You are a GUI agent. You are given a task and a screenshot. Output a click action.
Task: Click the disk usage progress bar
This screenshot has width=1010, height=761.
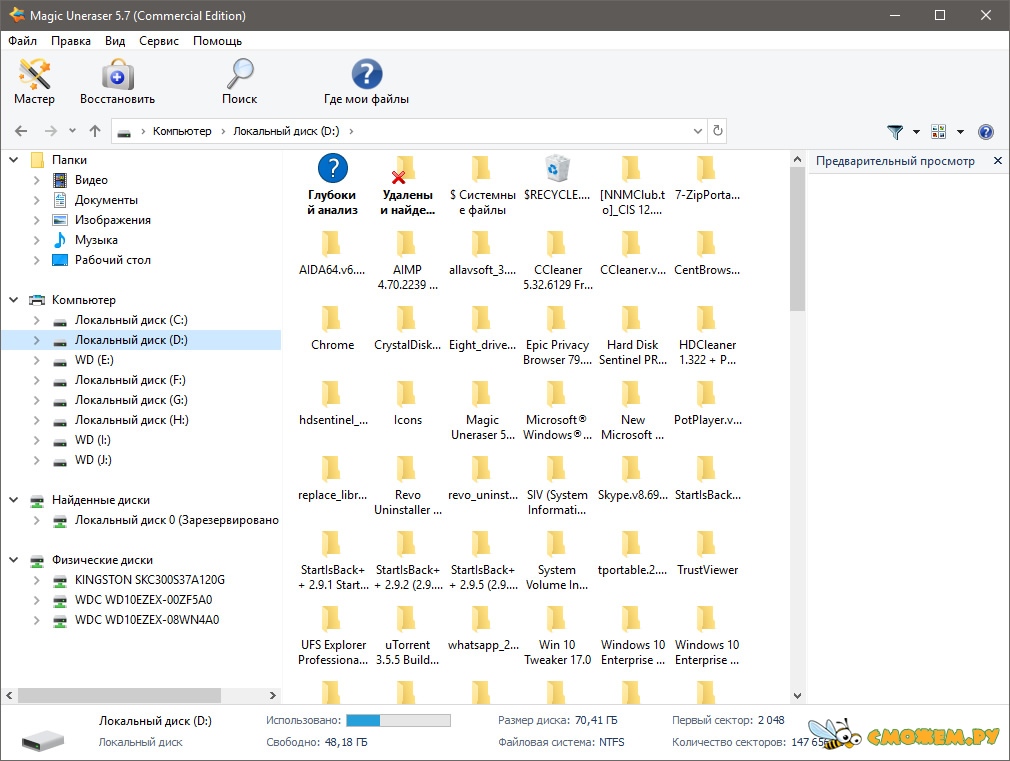pos(398,720)
